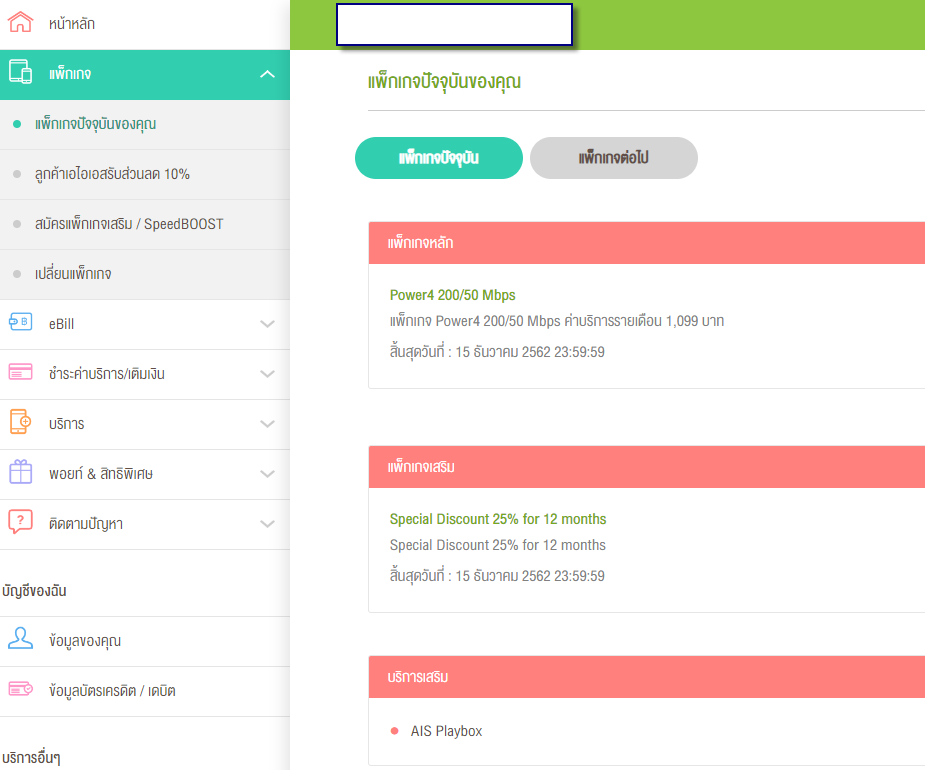The image size is (925, 770).
Task: Open ชำระค่าบริการ/เติมเงิน menu label
Action: (107, 374)
